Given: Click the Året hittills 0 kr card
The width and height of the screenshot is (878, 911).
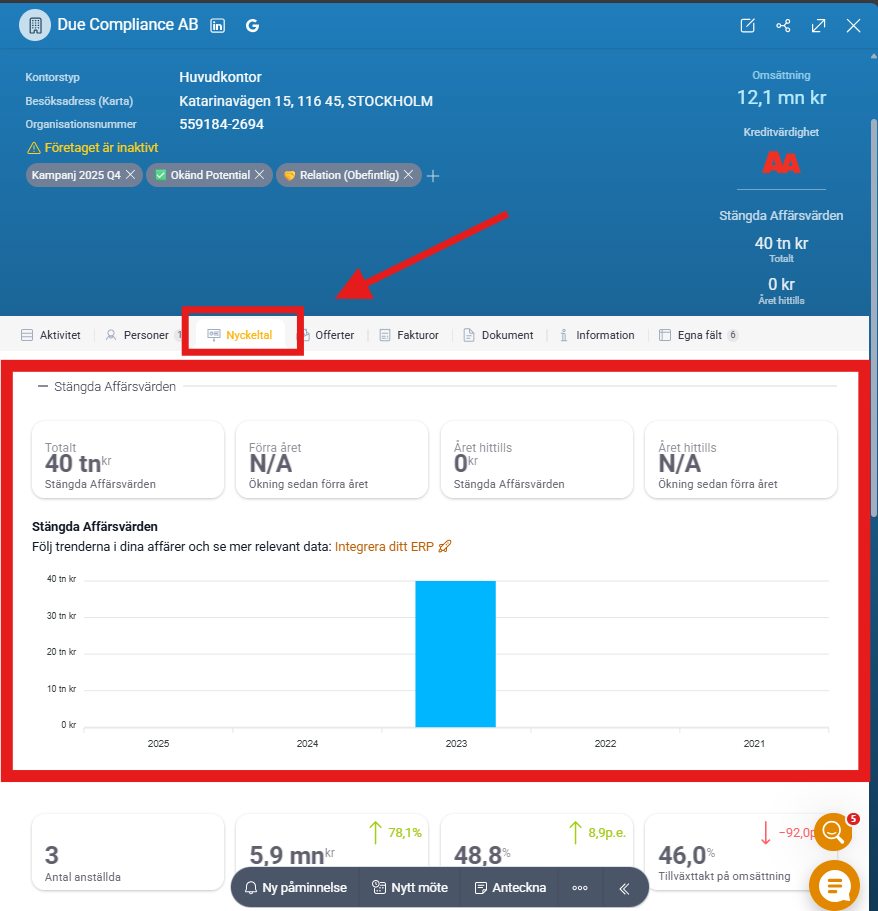Looking at the screenshot, I should click(x=537, y=460).
